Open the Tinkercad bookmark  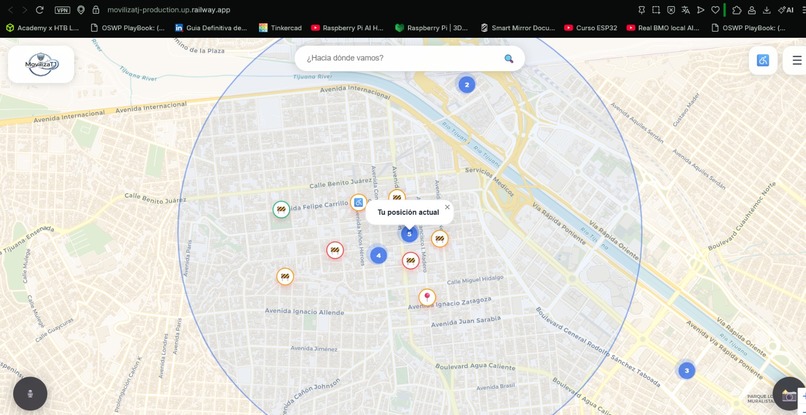281,28
